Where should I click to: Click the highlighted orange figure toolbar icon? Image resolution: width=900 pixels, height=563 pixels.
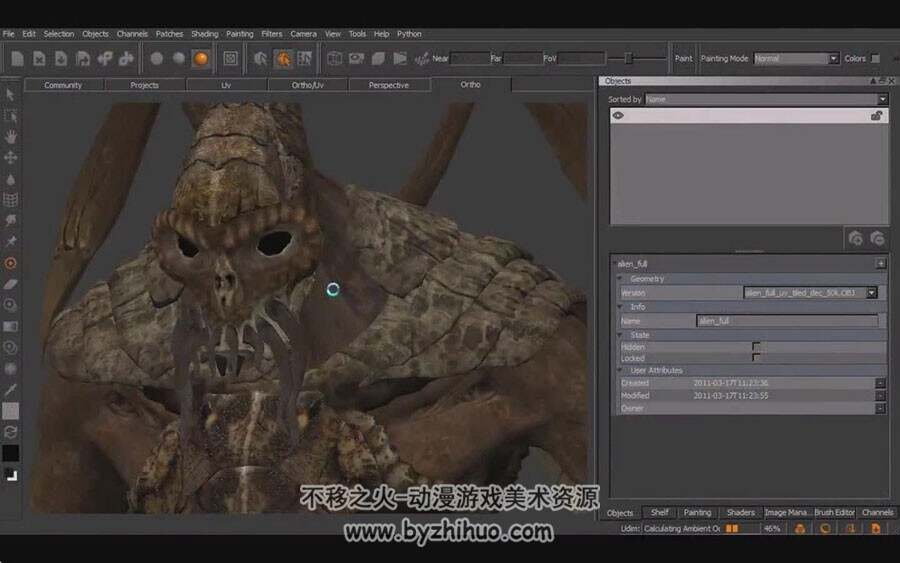pyautogui.click(x=283, y=59)
